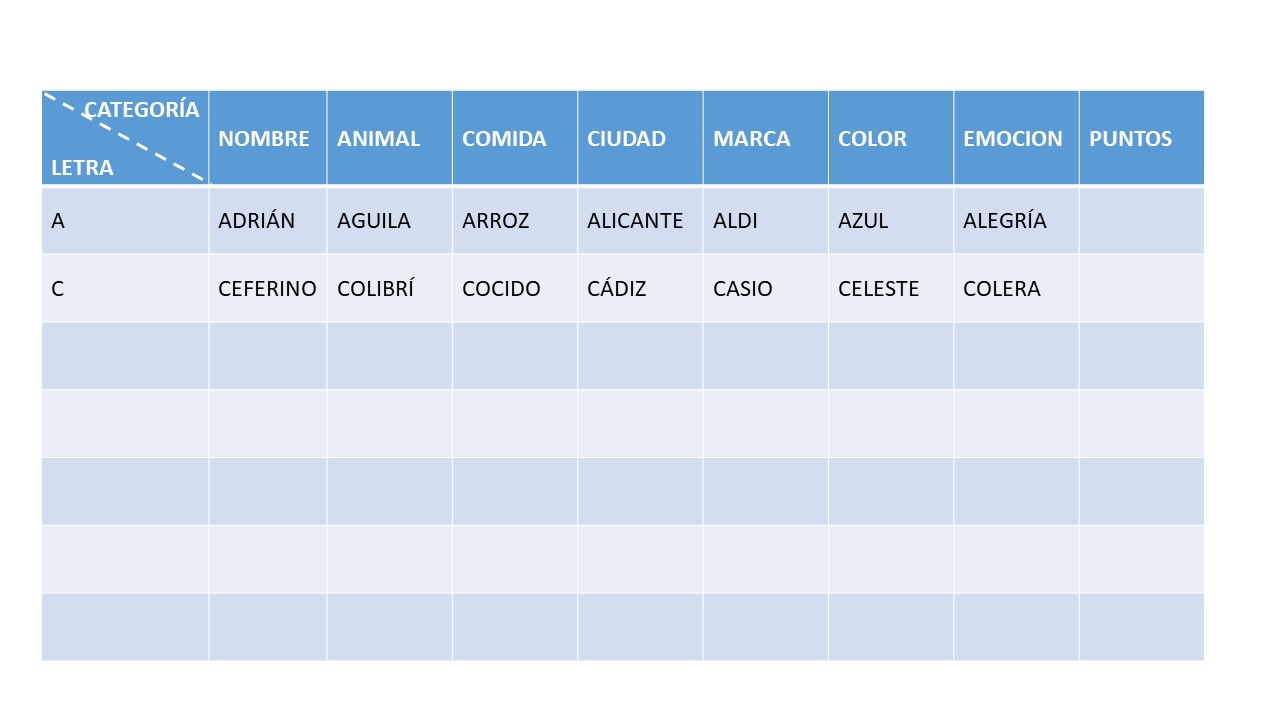Click the PUNTOS column header
This screenshot has width=1280, height=720.
tap(1142, 138)
